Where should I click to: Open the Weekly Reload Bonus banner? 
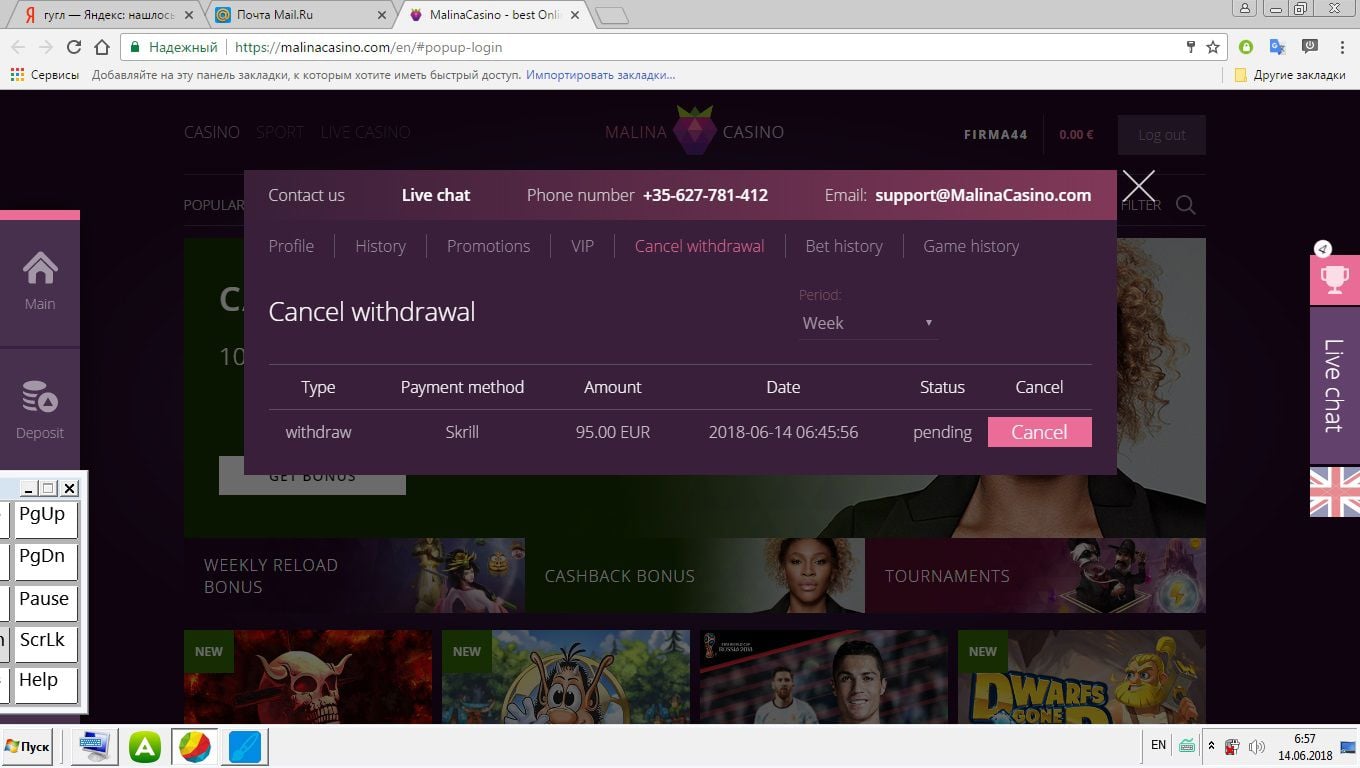(354, 576)
